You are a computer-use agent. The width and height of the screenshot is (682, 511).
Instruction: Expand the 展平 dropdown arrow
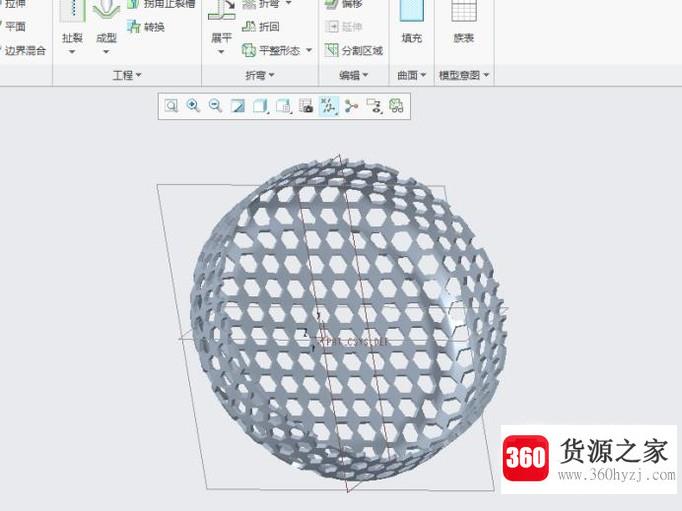pyautogui.click(x=221, y=52)
